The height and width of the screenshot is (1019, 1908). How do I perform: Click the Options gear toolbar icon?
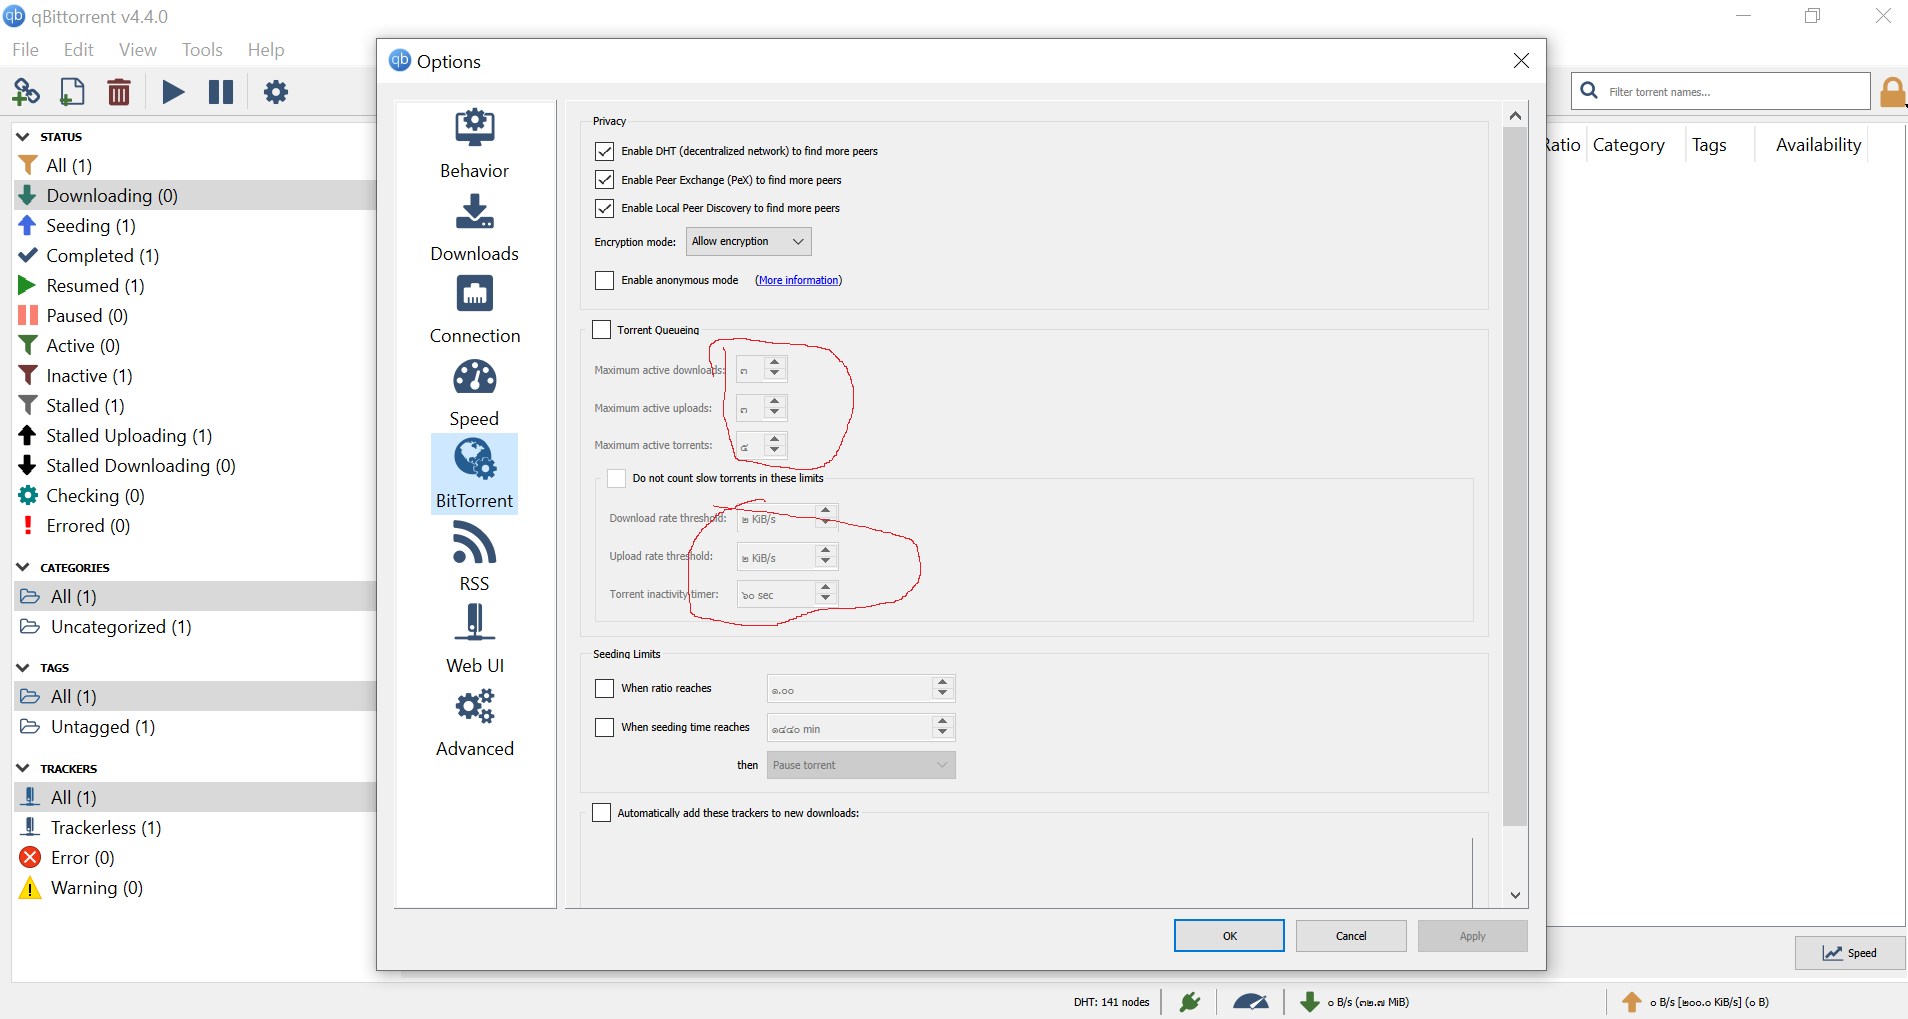click(276, 92)
